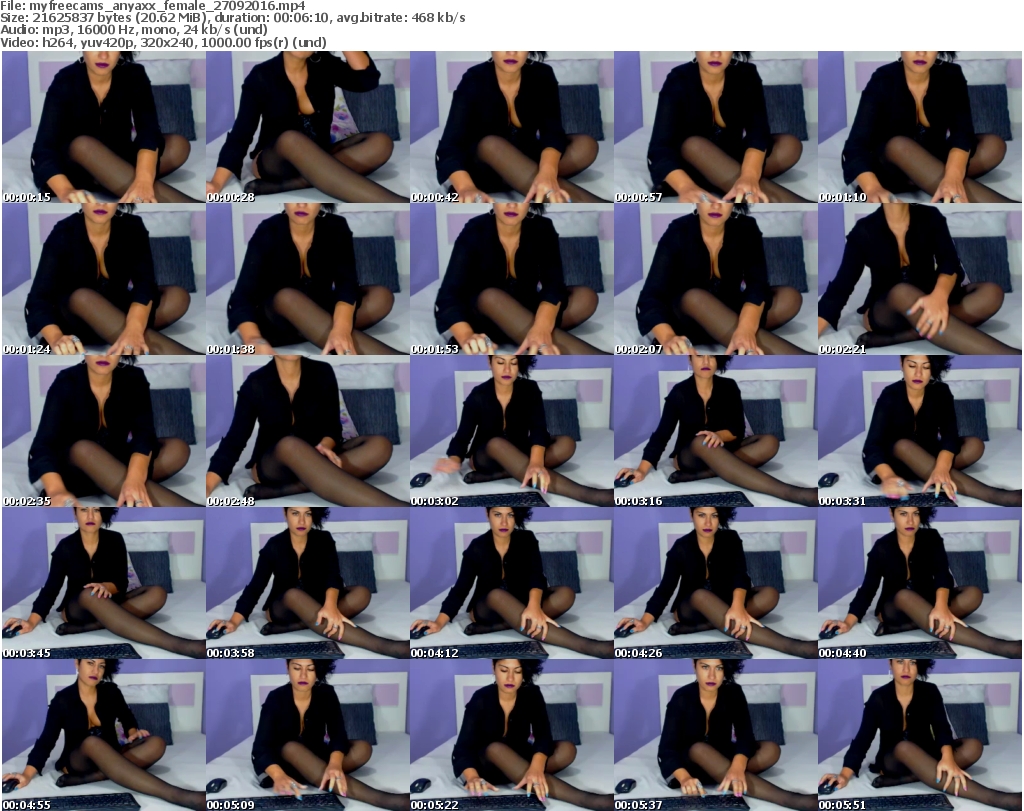
Task: Choose the 00:04:12 video frame
Action: pyautogui.click(x=511, y=582)
